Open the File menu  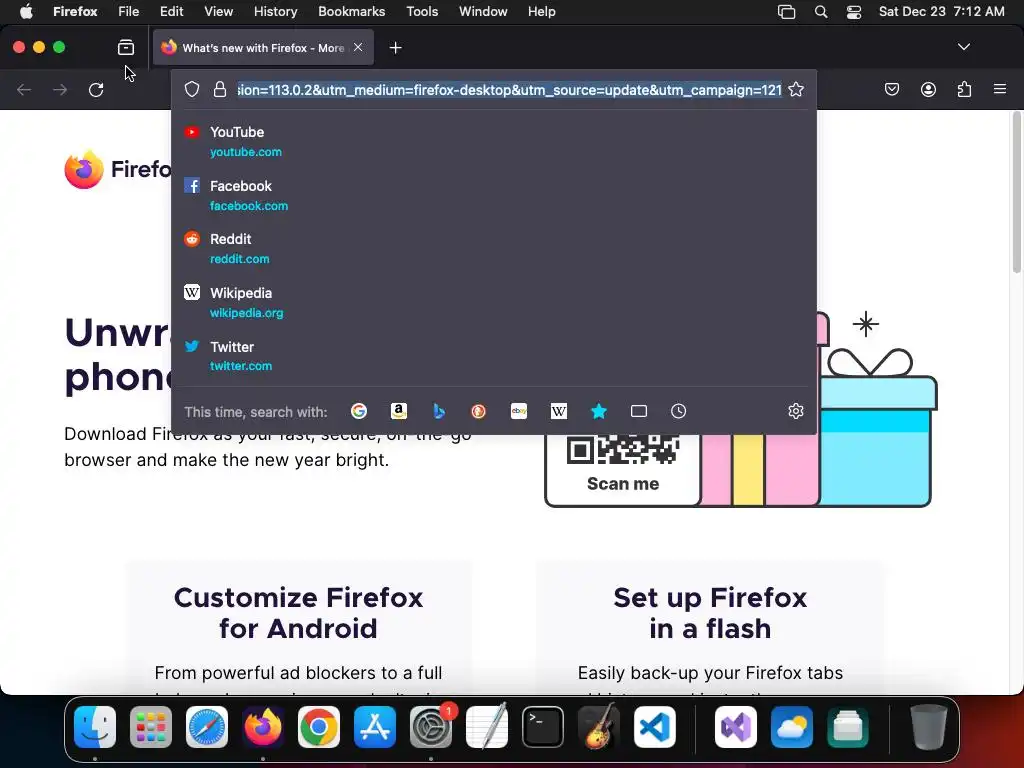(x=128, y=11)
